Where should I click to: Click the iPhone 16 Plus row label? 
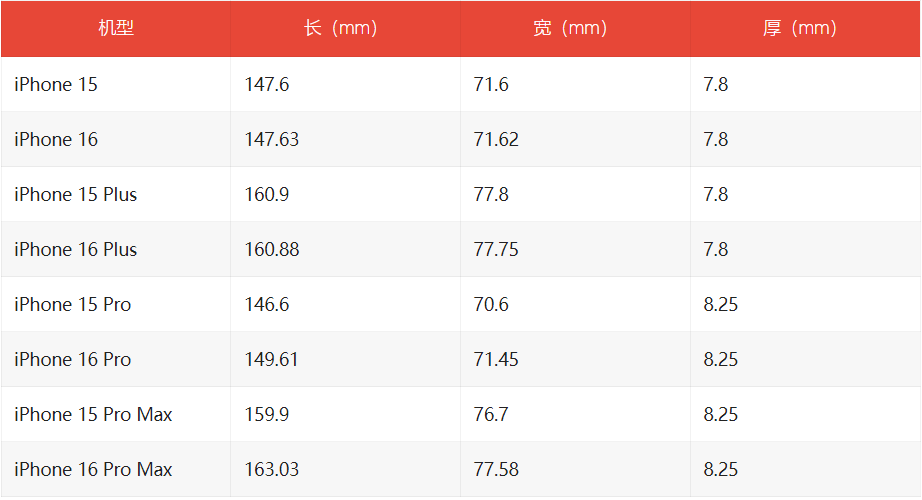coord(76,250)
